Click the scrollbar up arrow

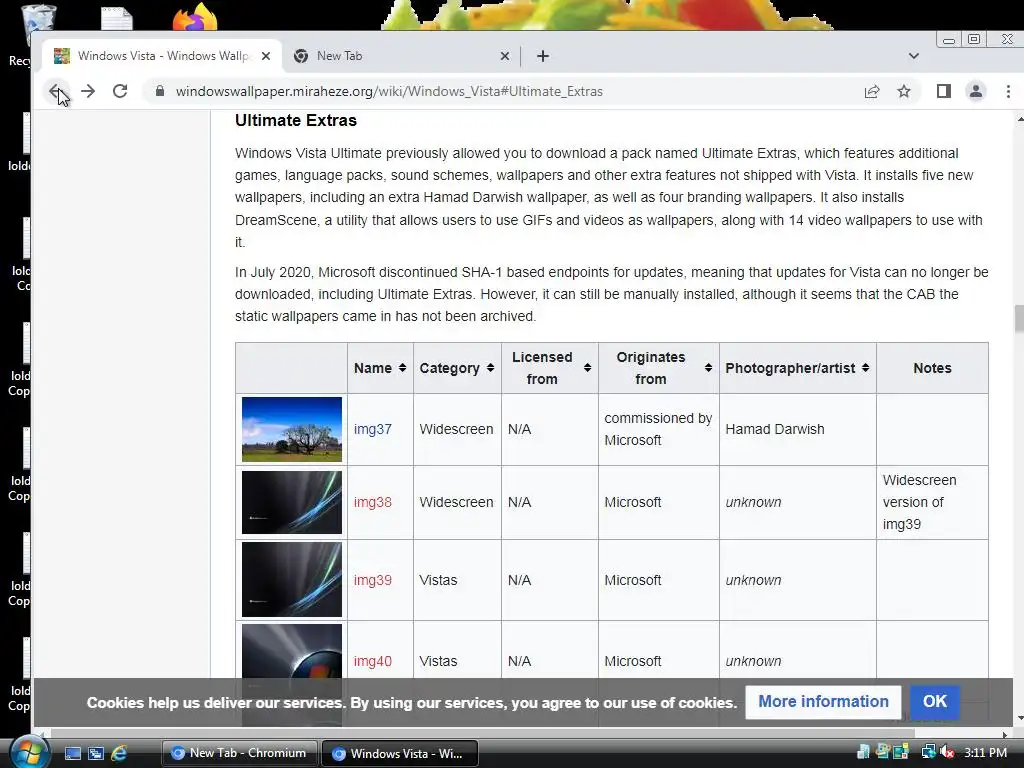[1019, 120]
